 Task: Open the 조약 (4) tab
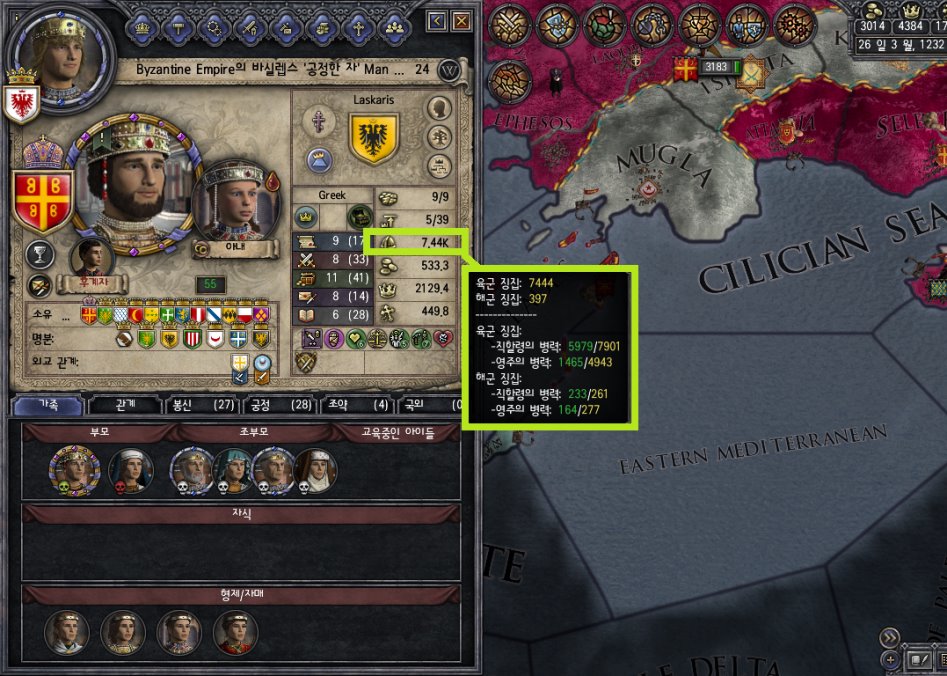(358, 405)
